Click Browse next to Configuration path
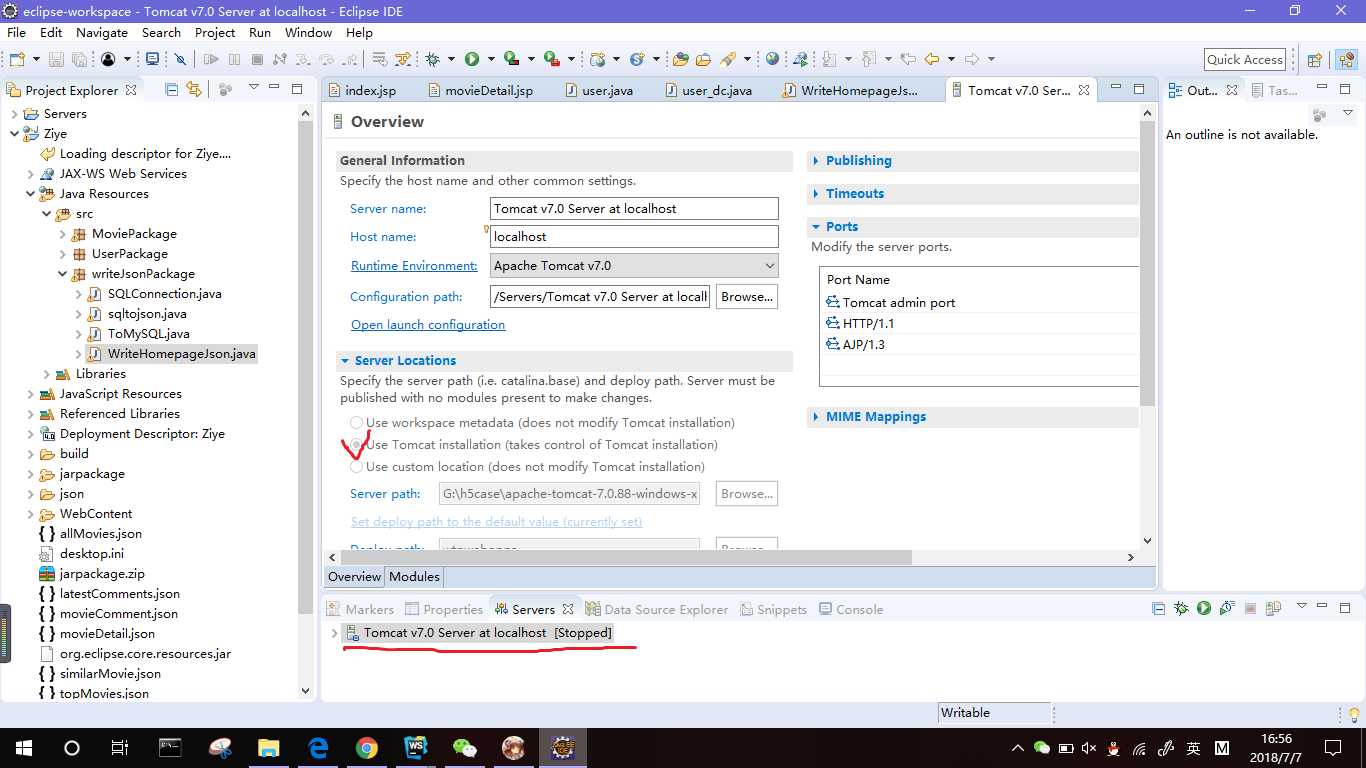 pos(746,296)
